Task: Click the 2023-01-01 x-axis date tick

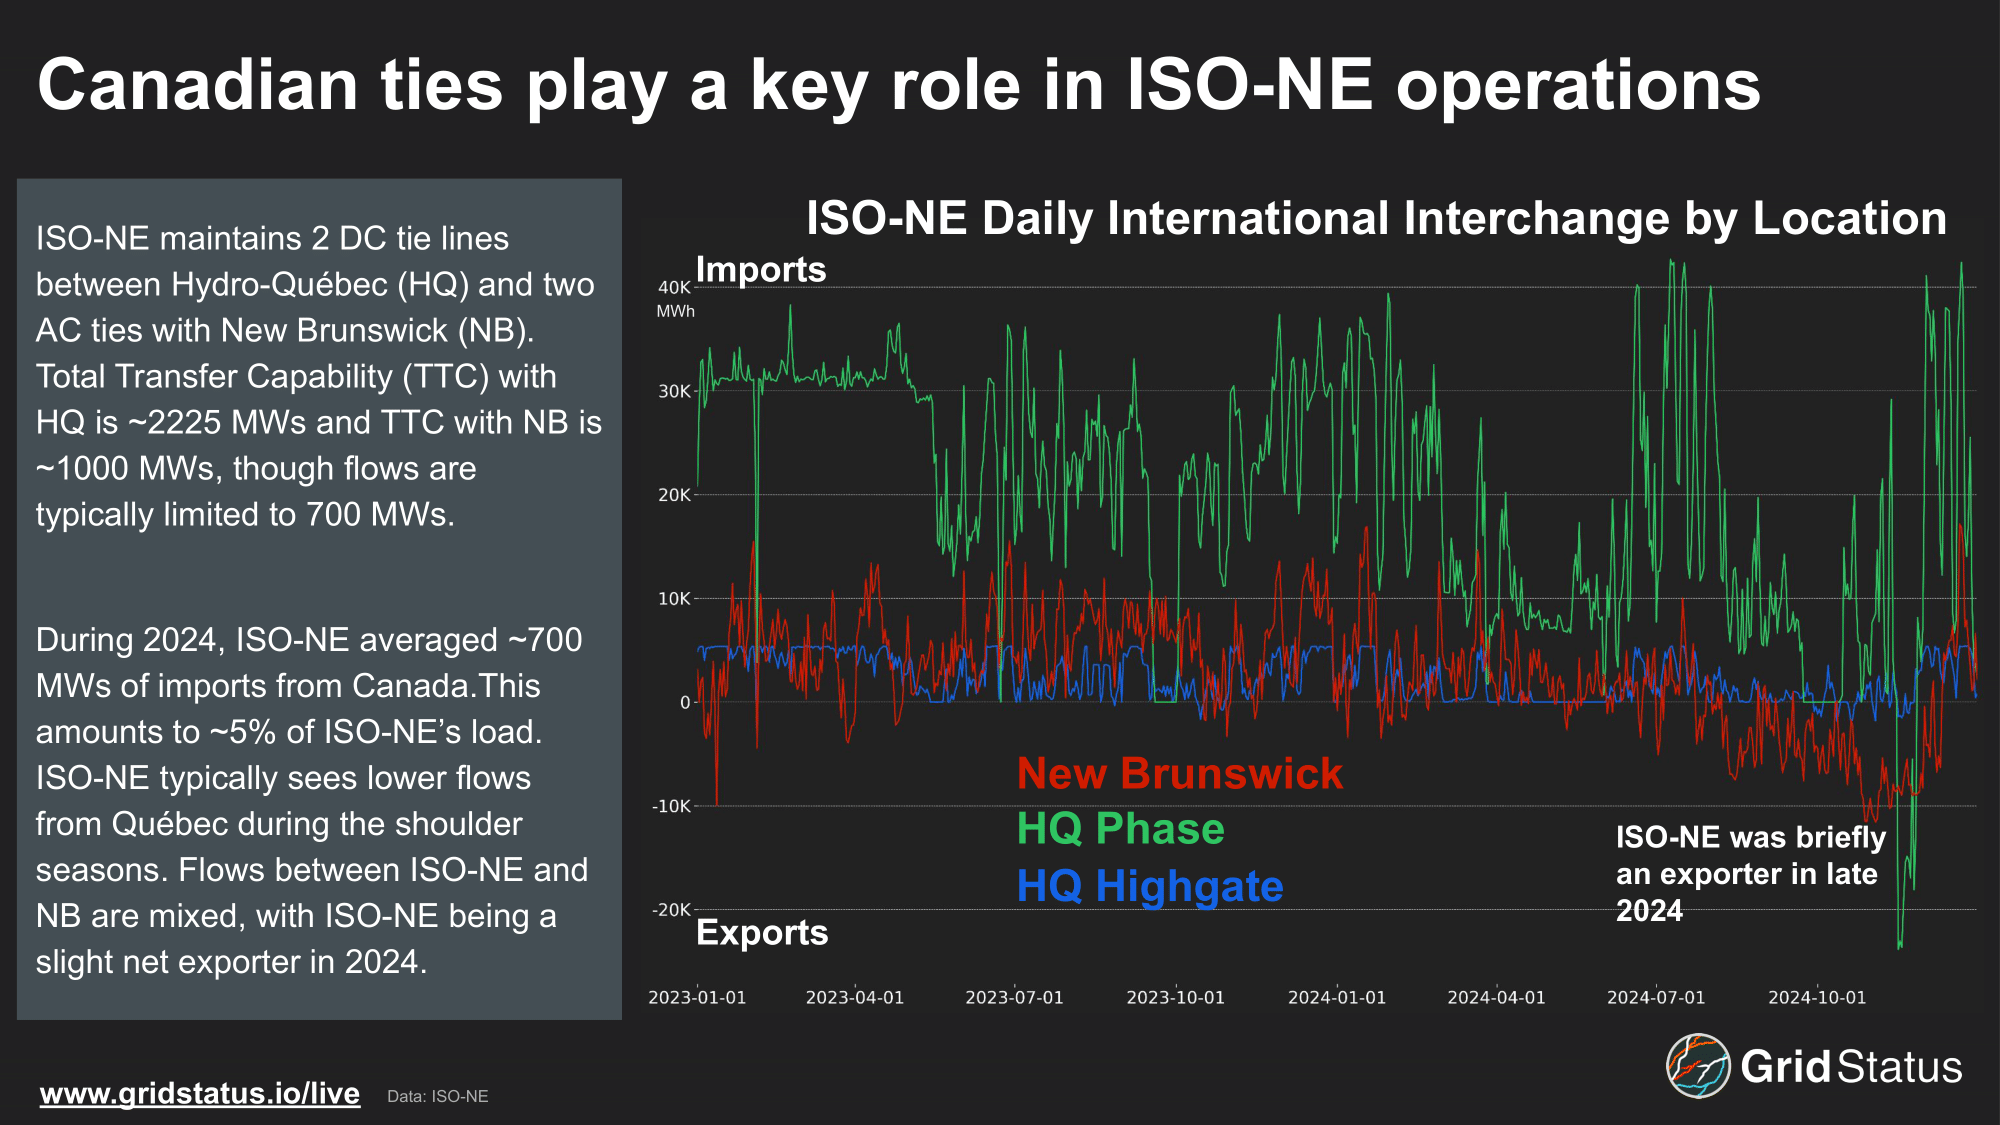Action: click(x=697, y=997)
